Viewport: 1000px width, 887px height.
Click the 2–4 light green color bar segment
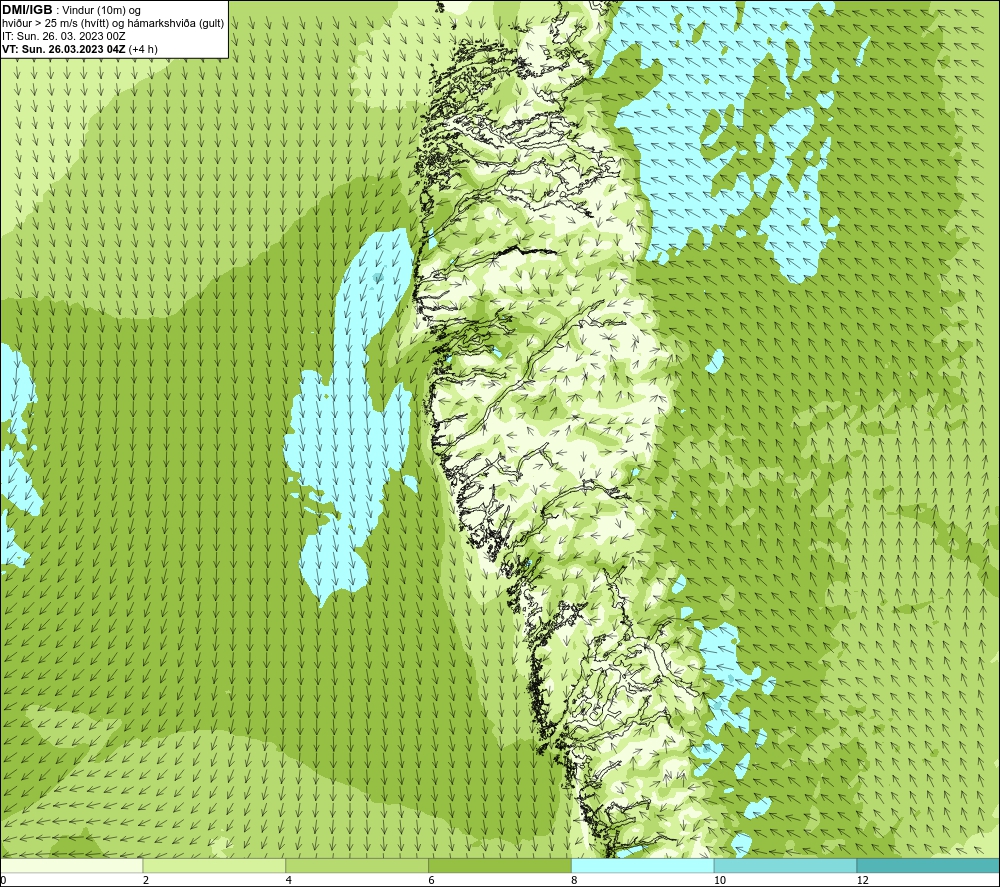tap(214, 865)
